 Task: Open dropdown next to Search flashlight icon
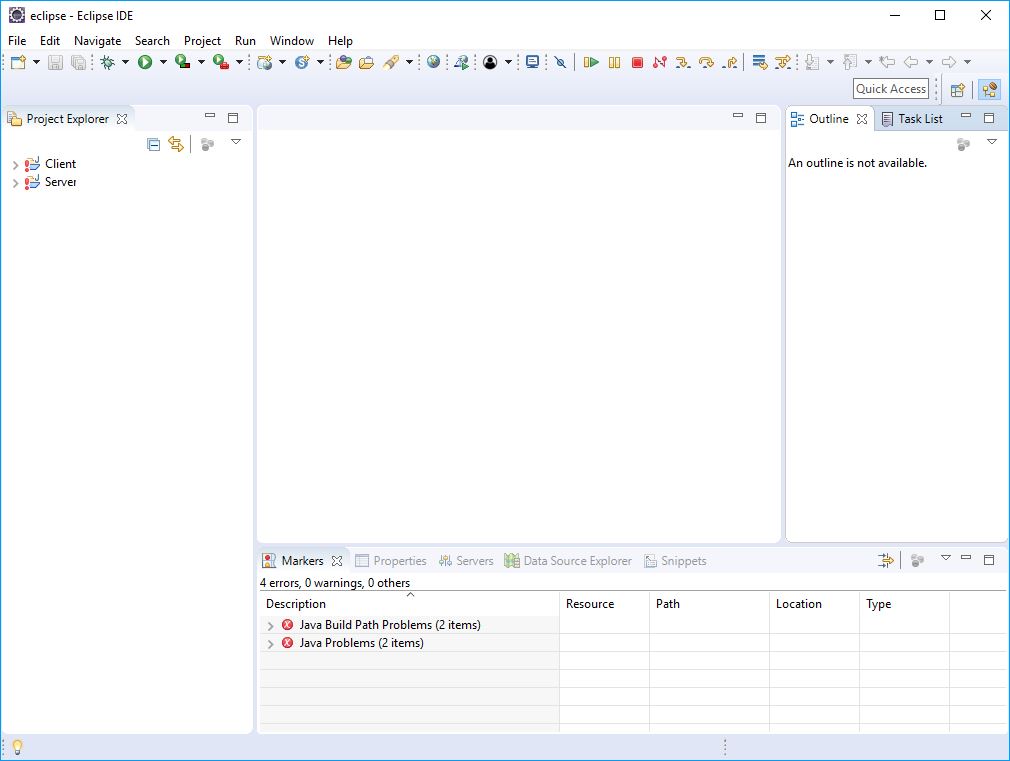(x=409, y=62)
